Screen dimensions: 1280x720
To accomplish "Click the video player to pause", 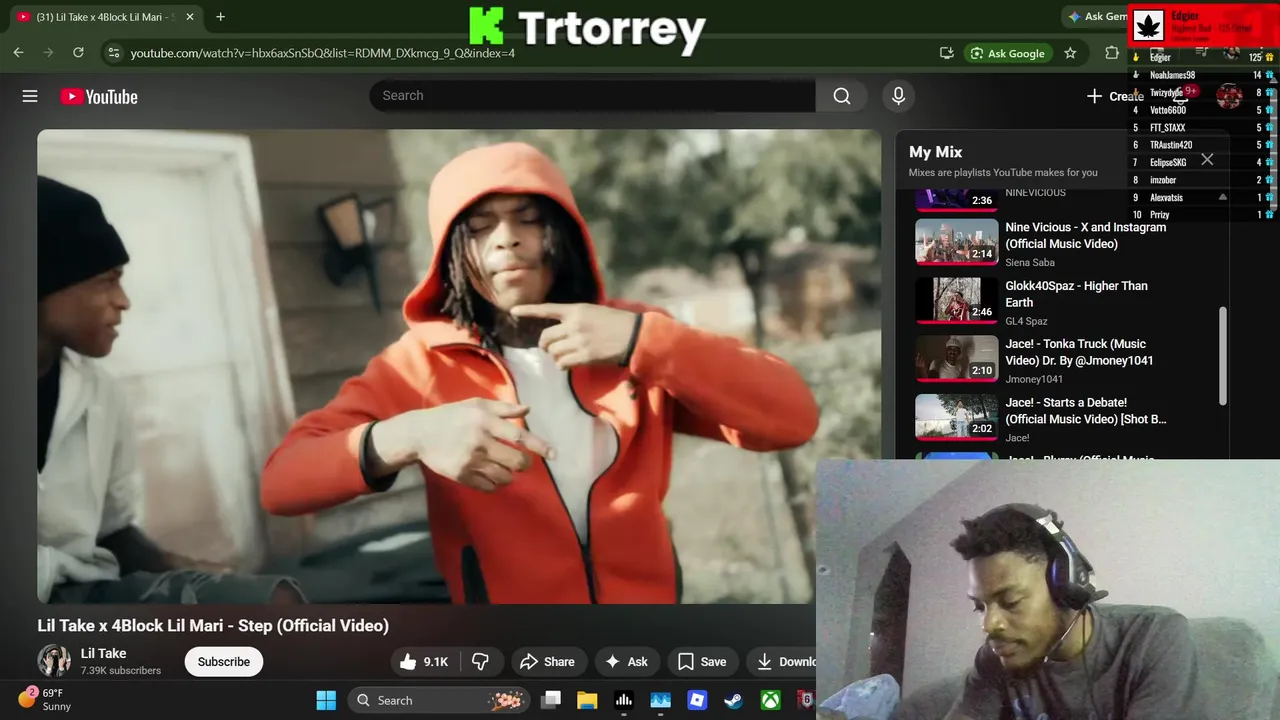I will point(459,366).
